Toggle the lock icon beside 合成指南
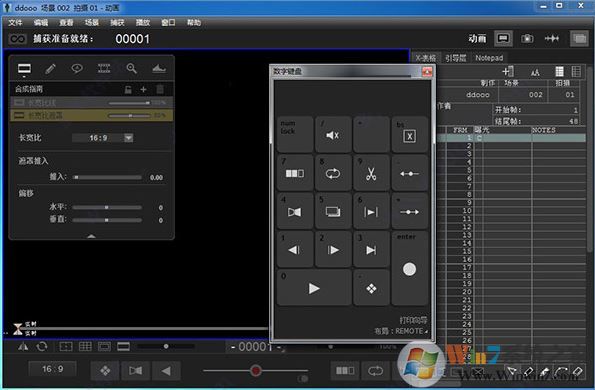Screen dimensions: 595x390 point(128,90)
